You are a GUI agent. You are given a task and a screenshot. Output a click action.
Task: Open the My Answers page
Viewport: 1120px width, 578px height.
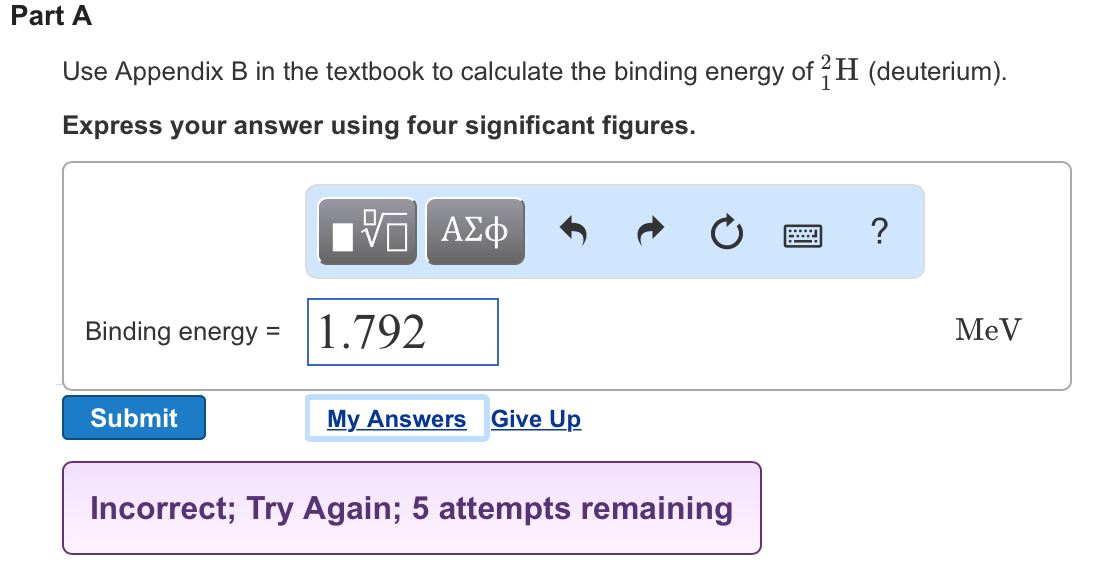coord(396,418)
